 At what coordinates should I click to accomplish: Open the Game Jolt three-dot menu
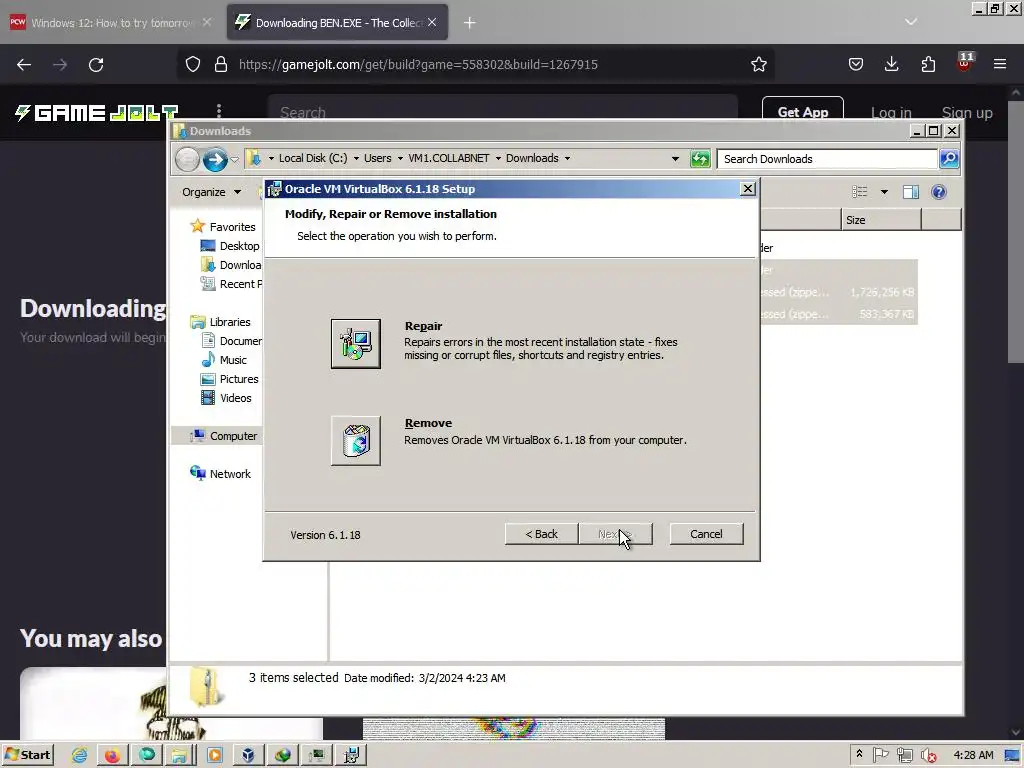(x=219, y=112)
